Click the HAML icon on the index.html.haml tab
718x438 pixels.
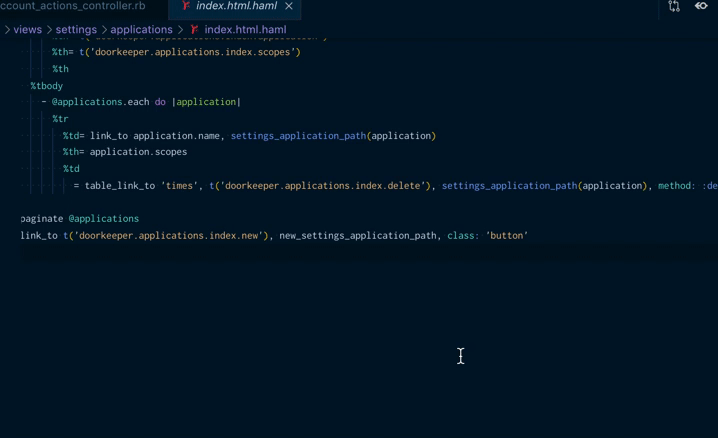[x=185, y=6]
